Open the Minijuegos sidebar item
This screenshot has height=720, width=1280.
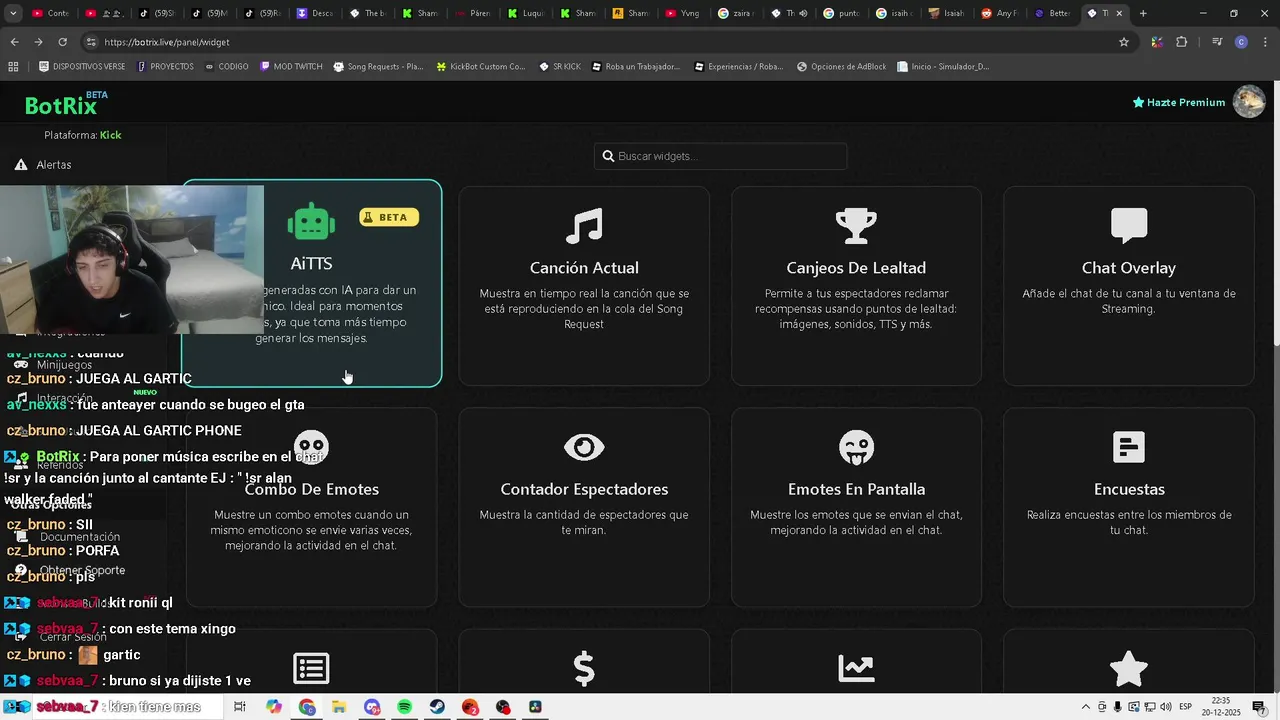point(64,365)
